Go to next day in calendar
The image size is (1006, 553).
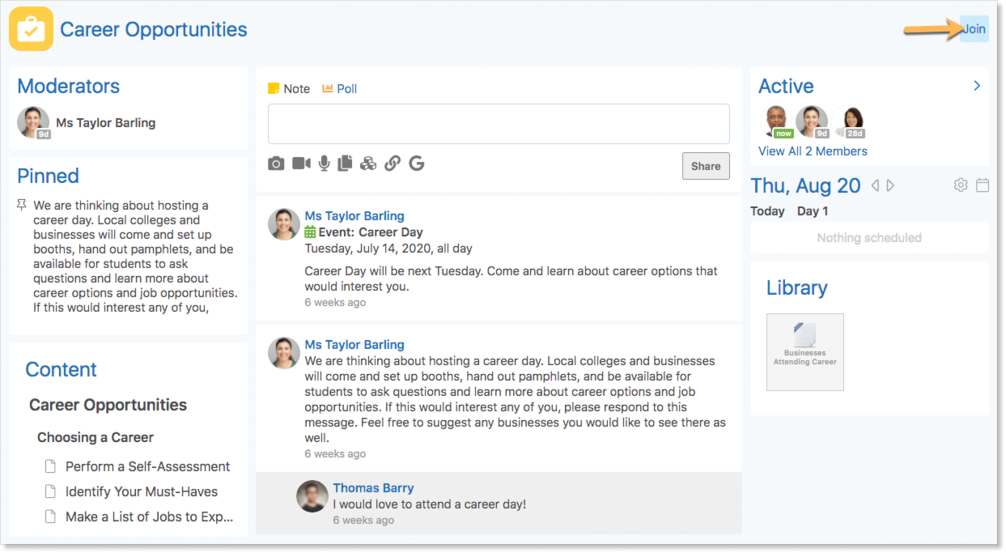[x=890, y=186]
